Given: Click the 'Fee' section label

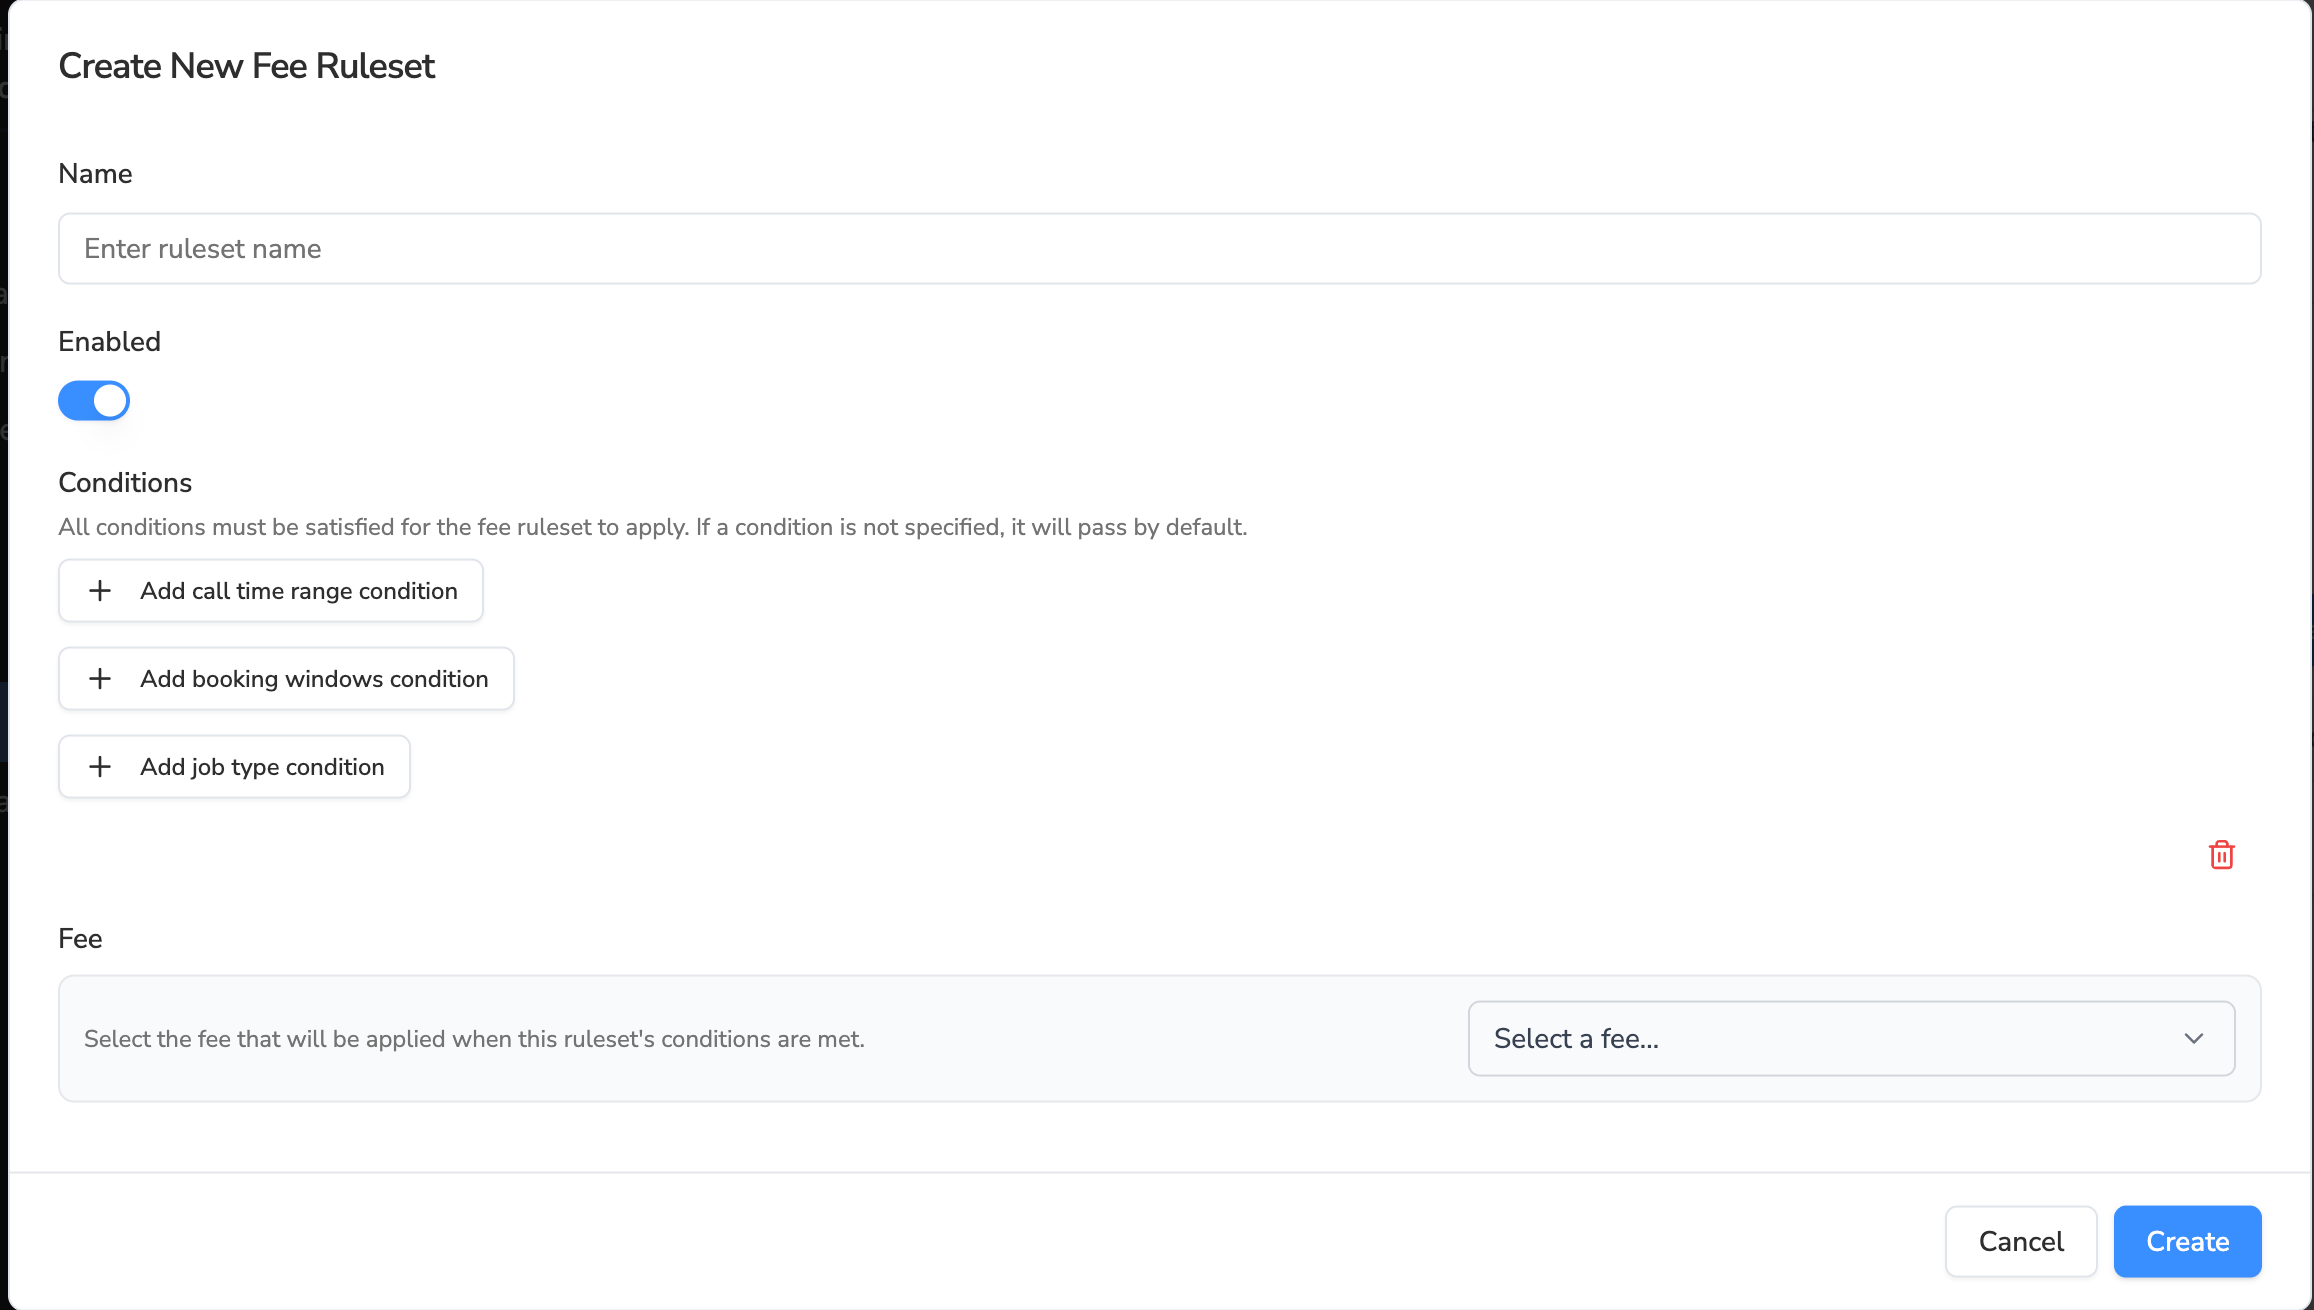Looking at the screenshot, I should (x=80, y=939).
